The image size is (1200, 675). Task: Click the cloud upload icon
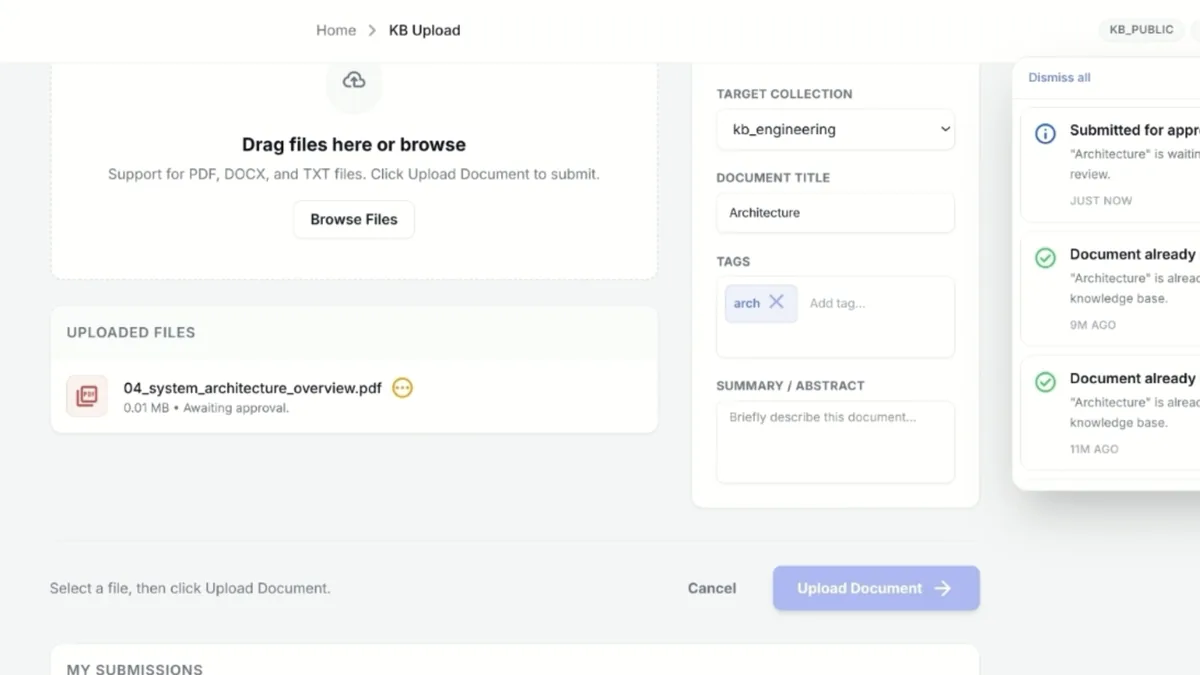(x=354, y=80)
